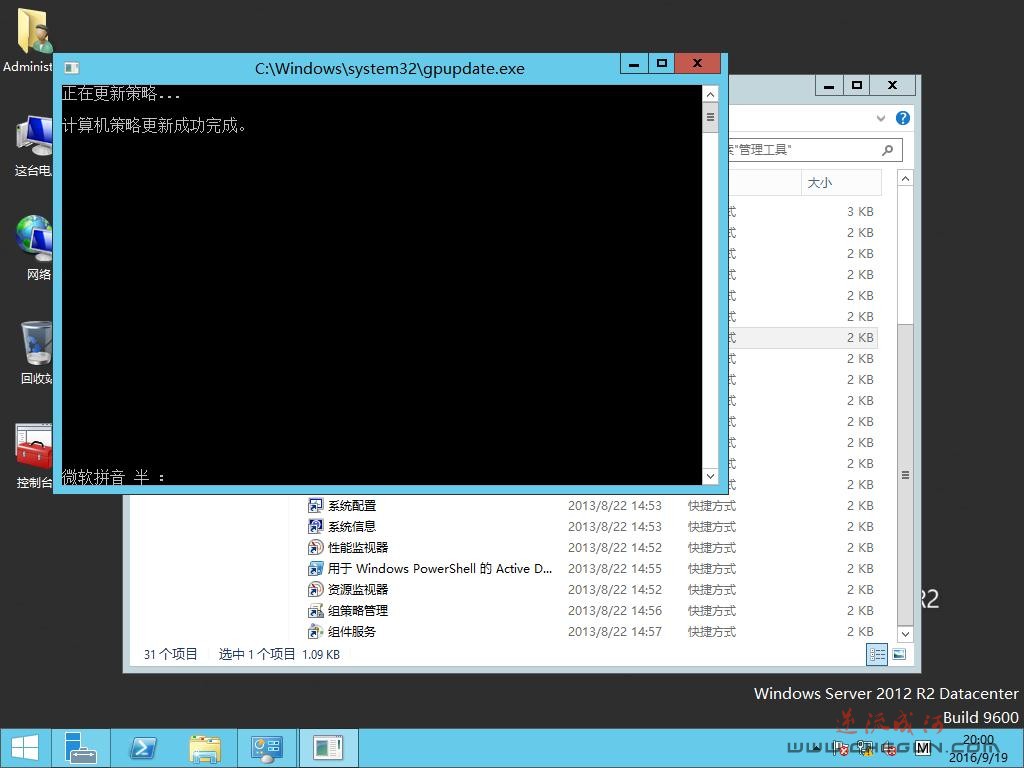Minimize the Explorer 管理工具 window
This screenshot has width=1024, height=768.
(x=829, y=86)
